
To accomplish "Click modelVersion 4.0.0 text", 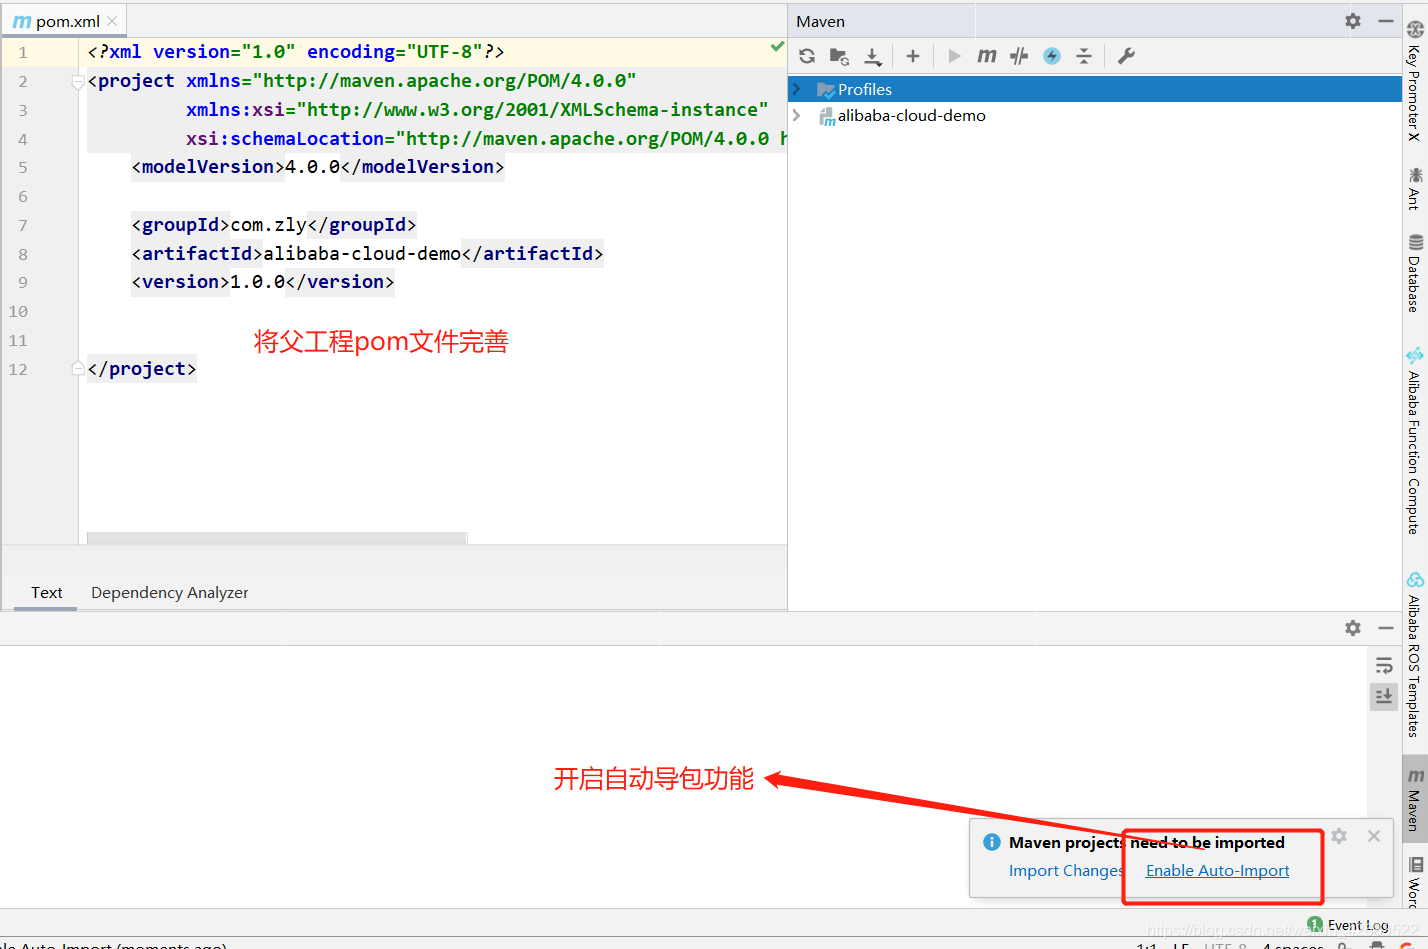I will click(x=313, y=167).
